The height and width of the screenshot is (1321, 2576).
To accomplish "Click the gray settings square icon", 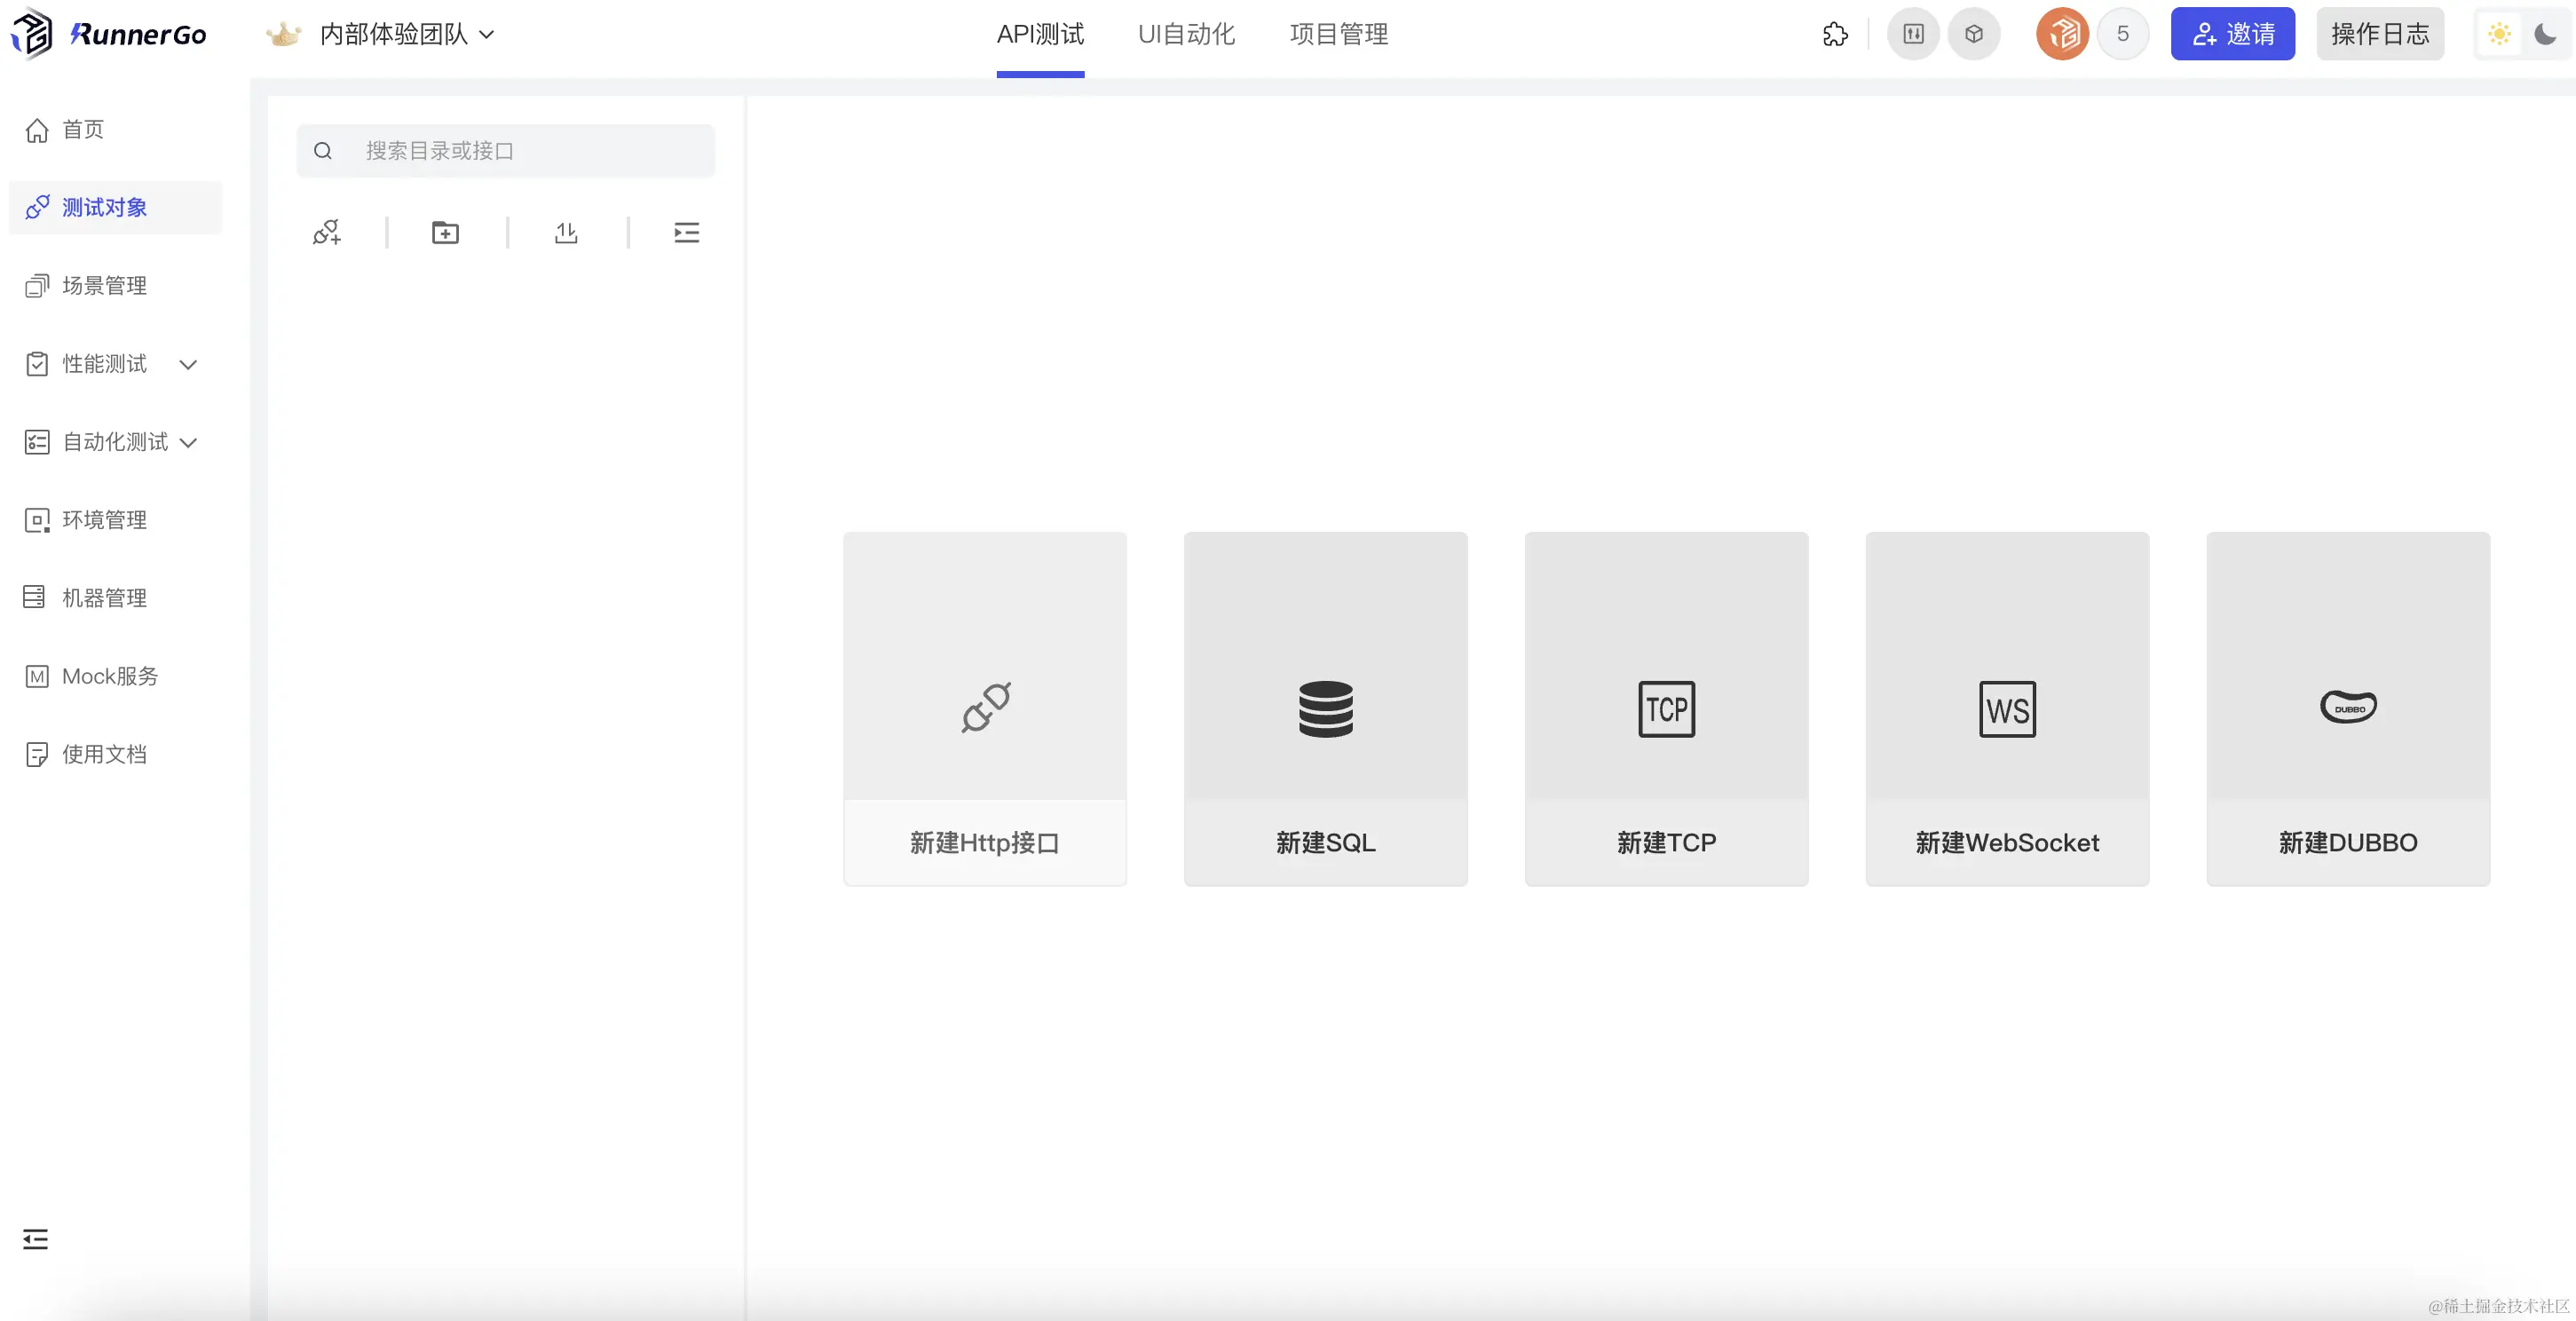I will click(1913, 34).
